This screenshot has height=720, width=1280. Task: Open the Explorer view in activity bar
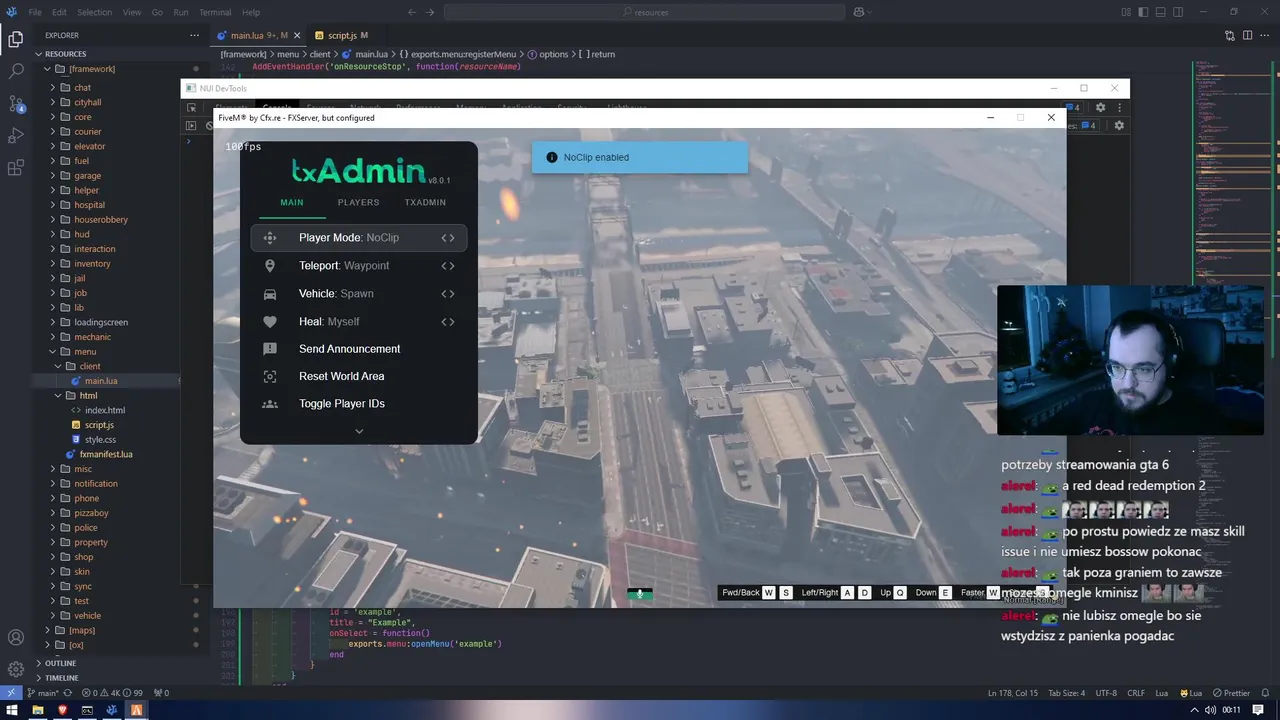(x=16, y=40)
